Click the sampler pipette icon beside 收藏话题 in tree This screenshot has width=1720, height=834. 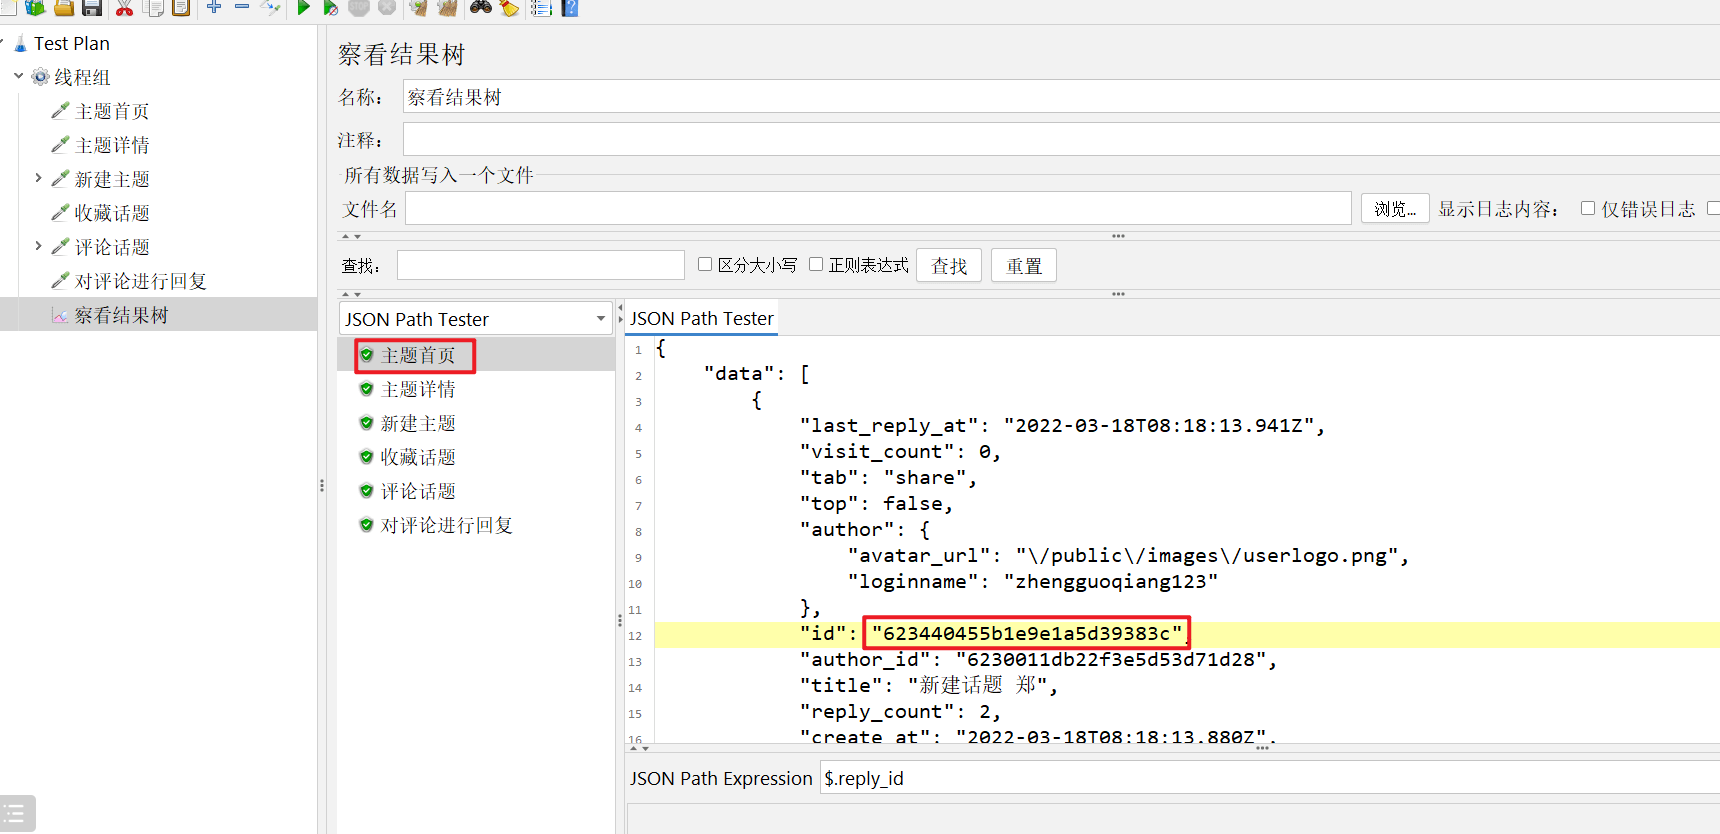pos(60,213)
